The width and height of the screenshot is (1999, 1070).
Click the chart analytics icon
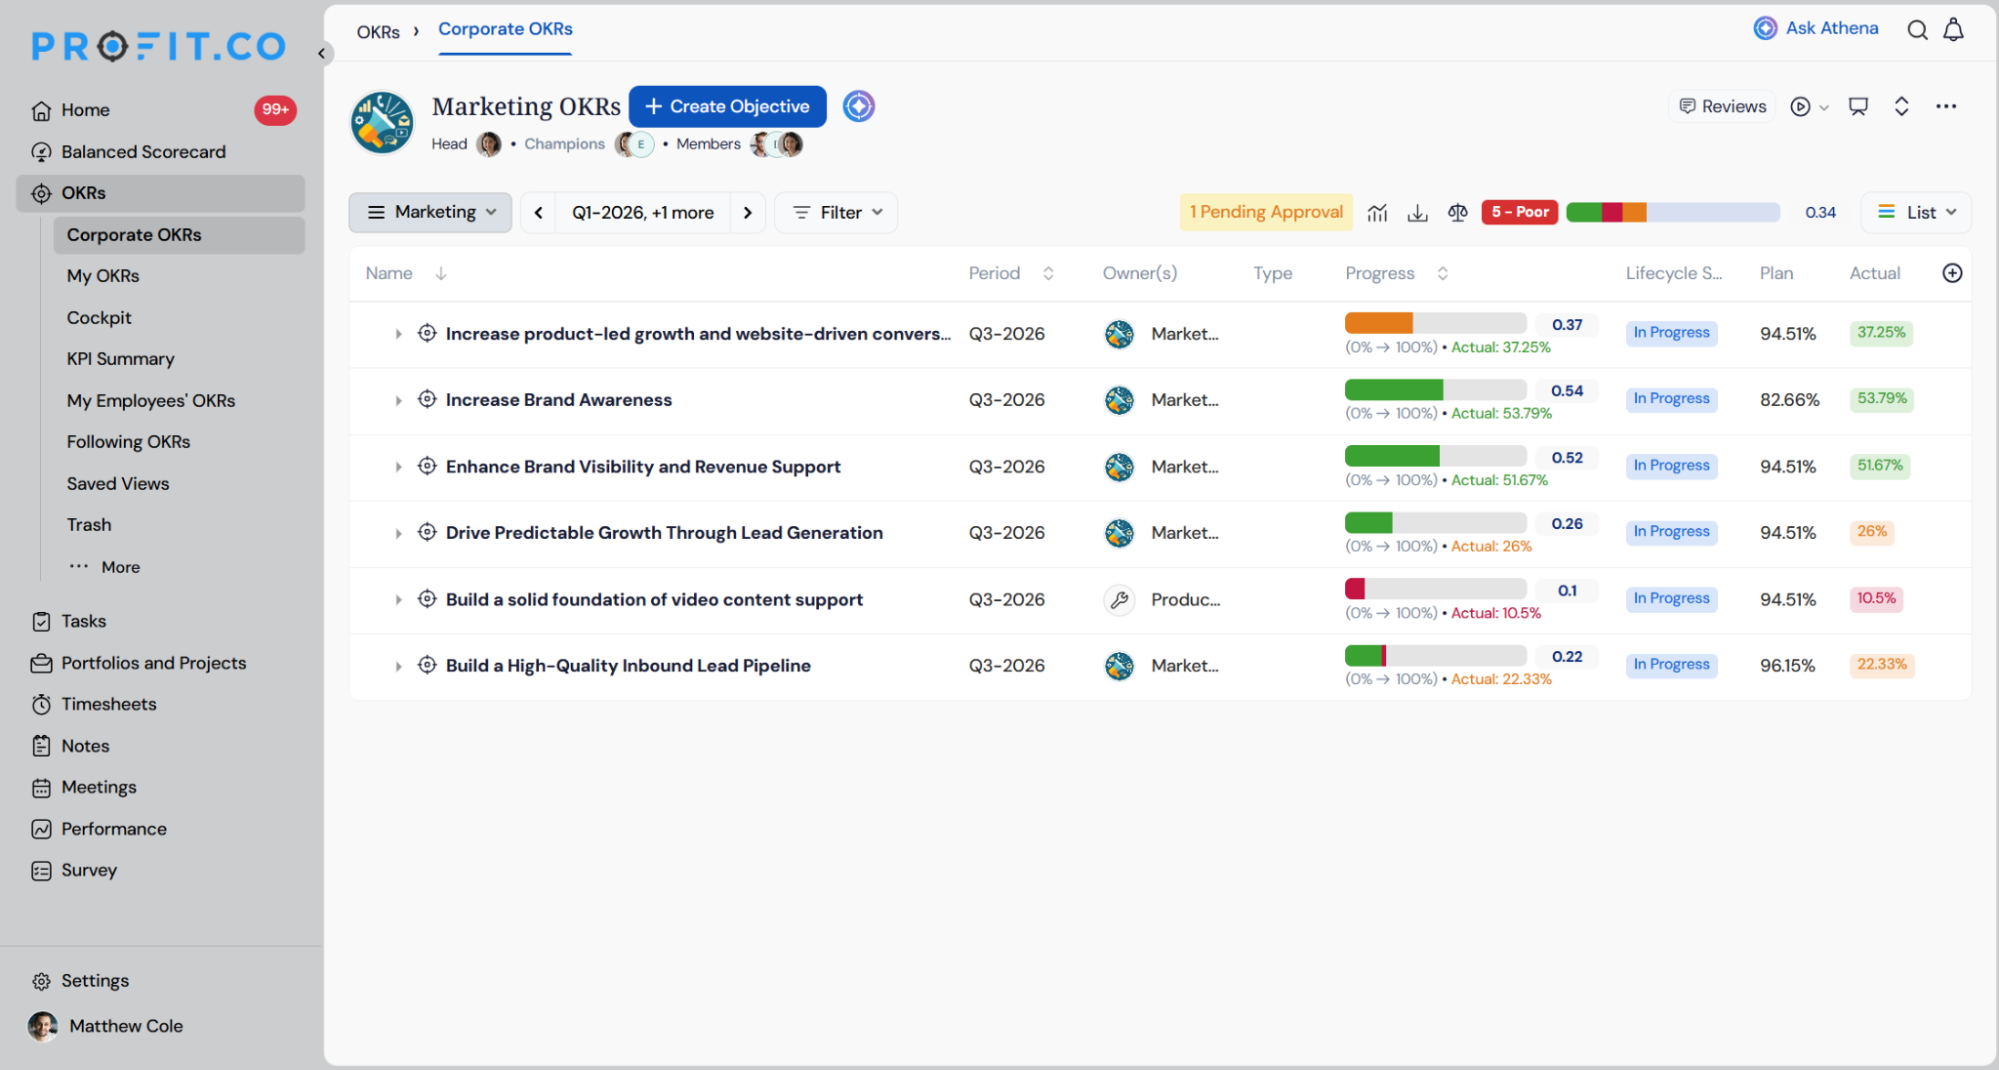[1377, 213]
